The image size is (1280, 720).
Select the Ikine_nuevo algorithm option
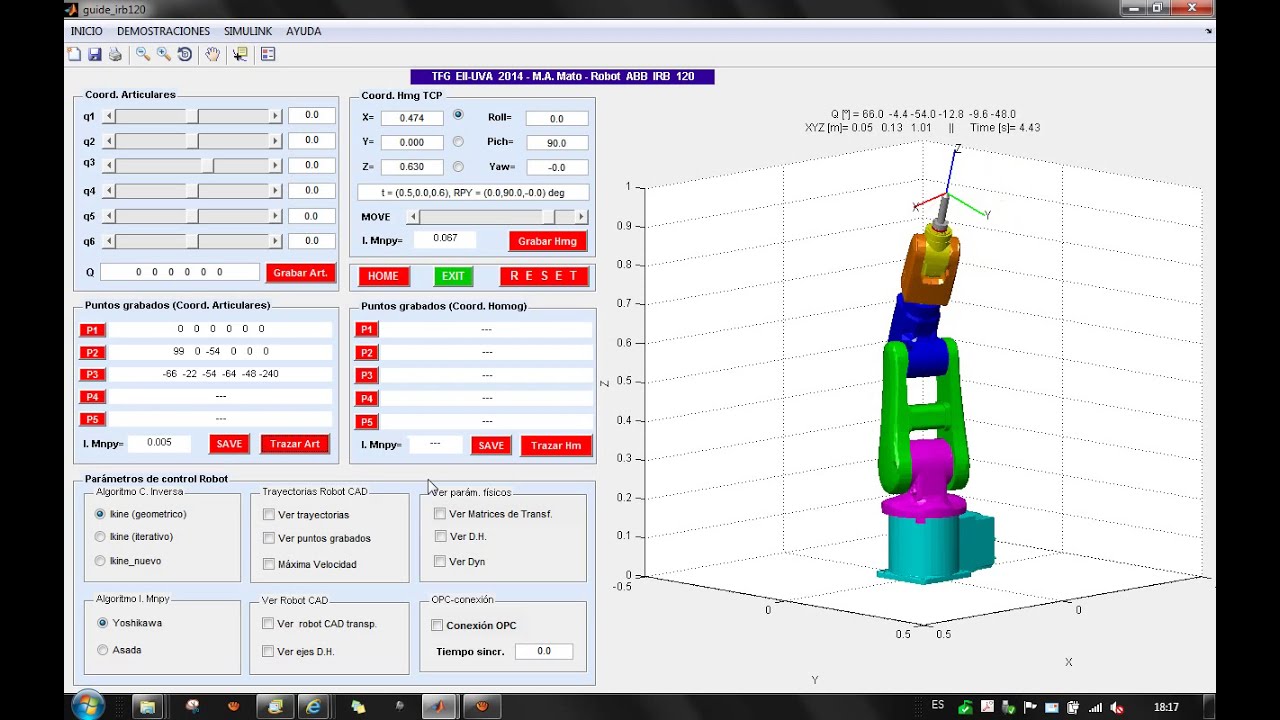click(x=100, y=561)
